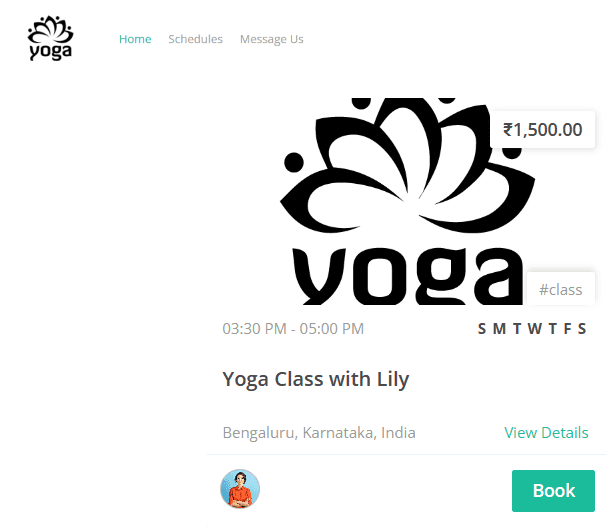Open the Message Us page
The image size is (606, 527).
(x=271, y=39)
